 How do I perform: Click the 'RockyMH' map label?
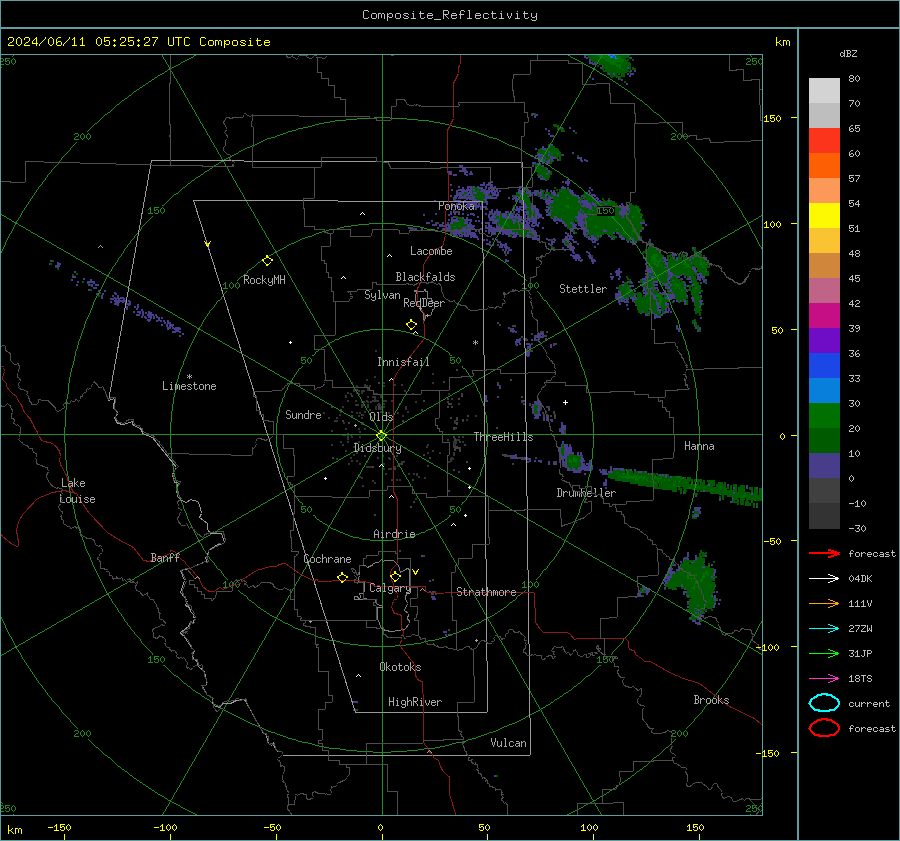264,280
